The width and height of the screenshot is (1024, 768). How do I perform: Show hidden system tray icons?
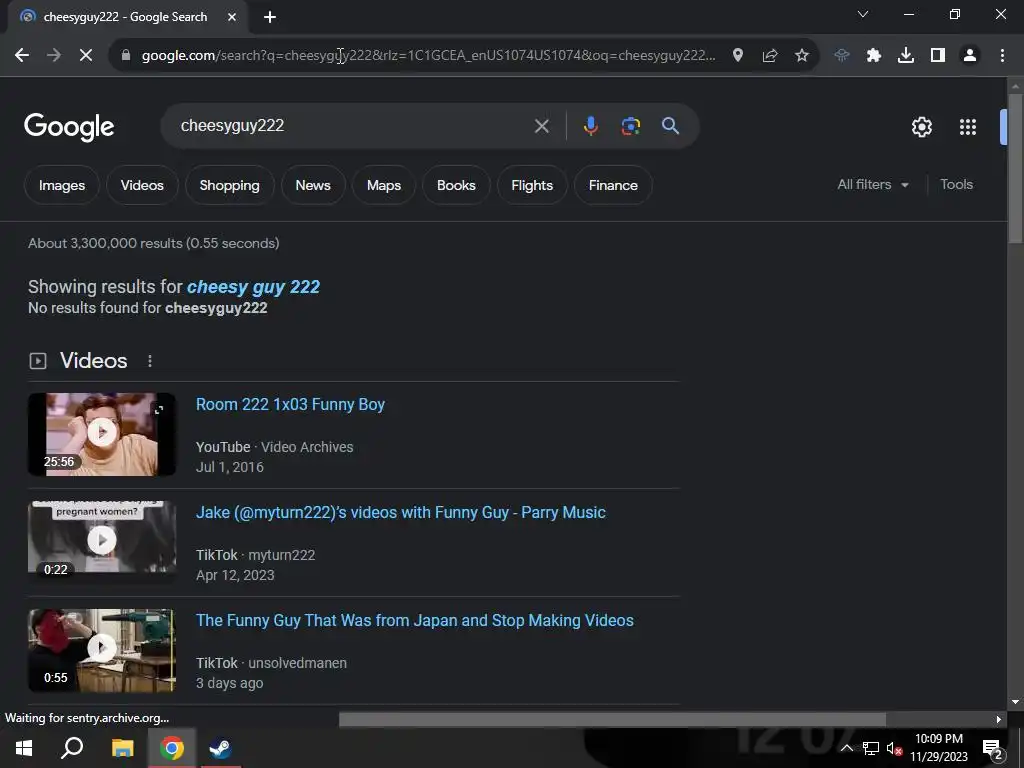click(846, 748)
